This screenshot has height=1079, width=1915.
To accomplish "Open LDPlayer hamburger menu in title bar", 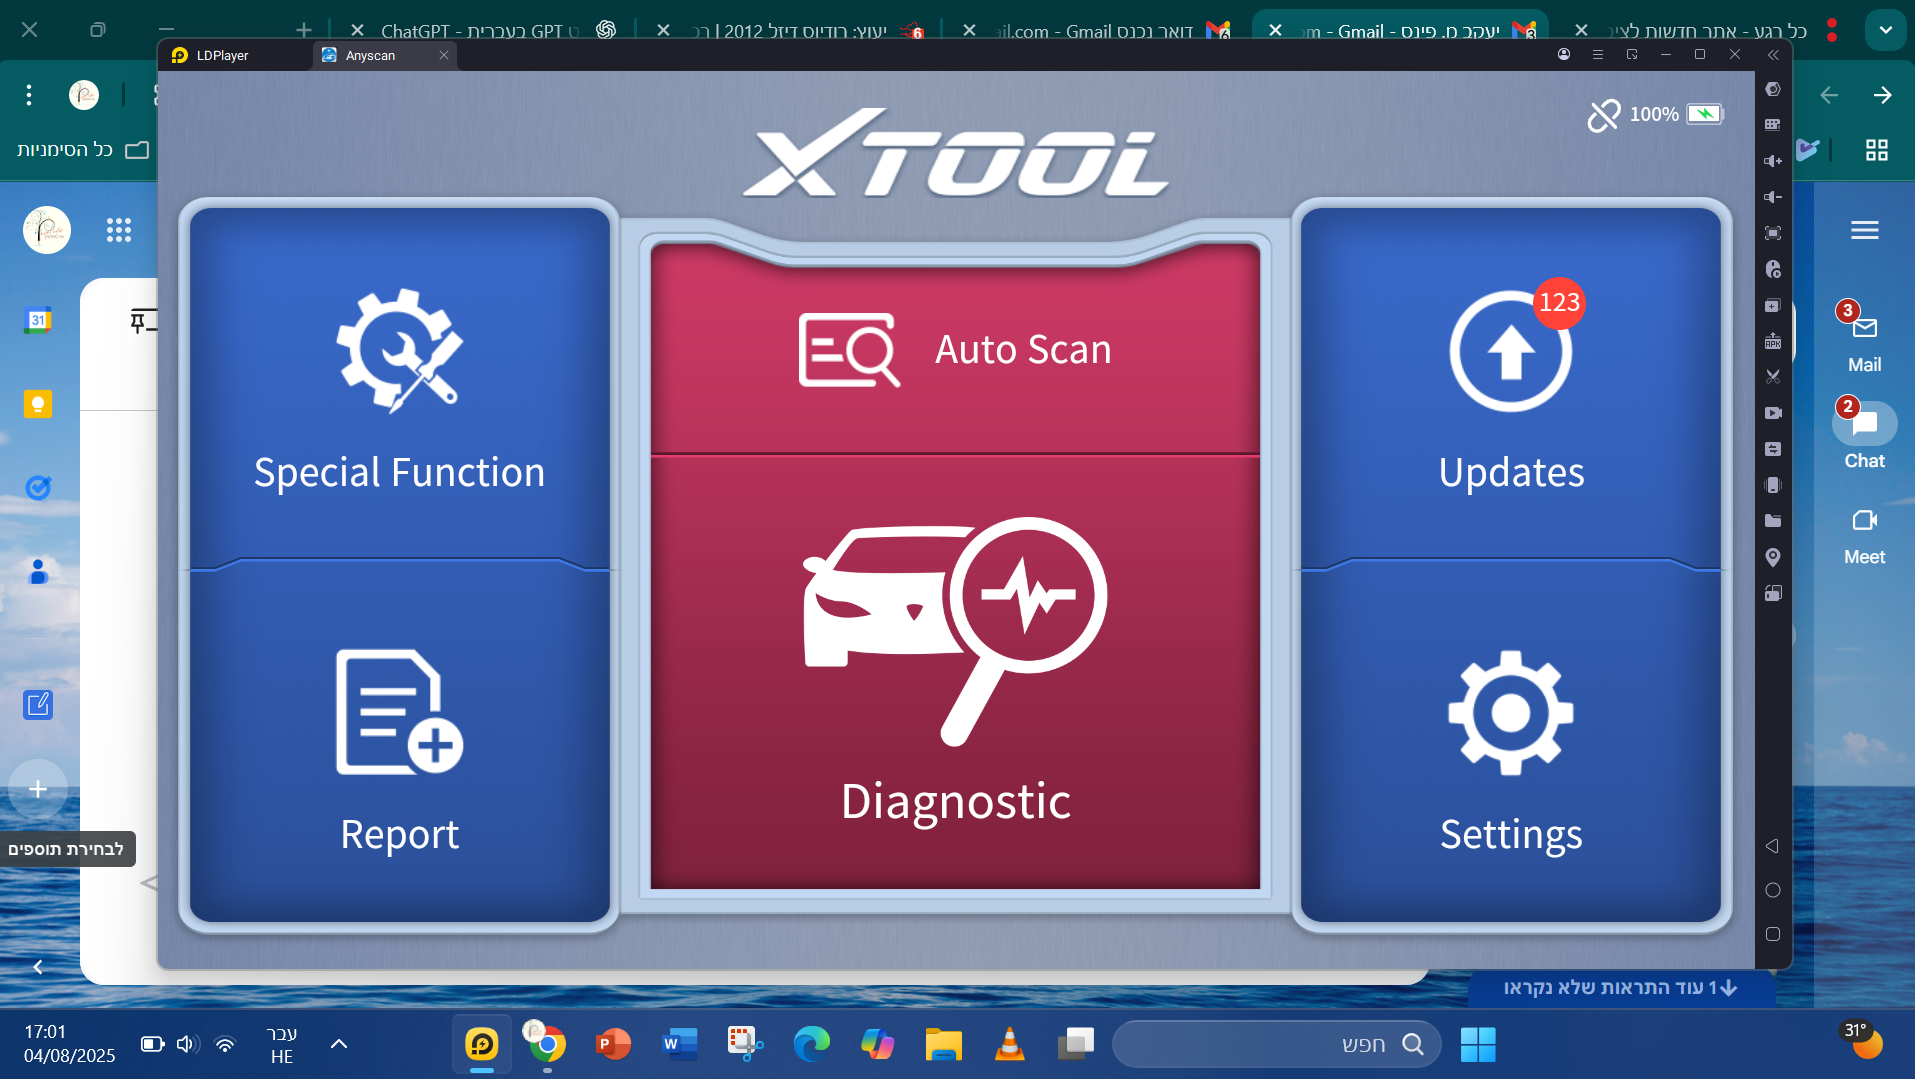I will (x=1598, y=55).
